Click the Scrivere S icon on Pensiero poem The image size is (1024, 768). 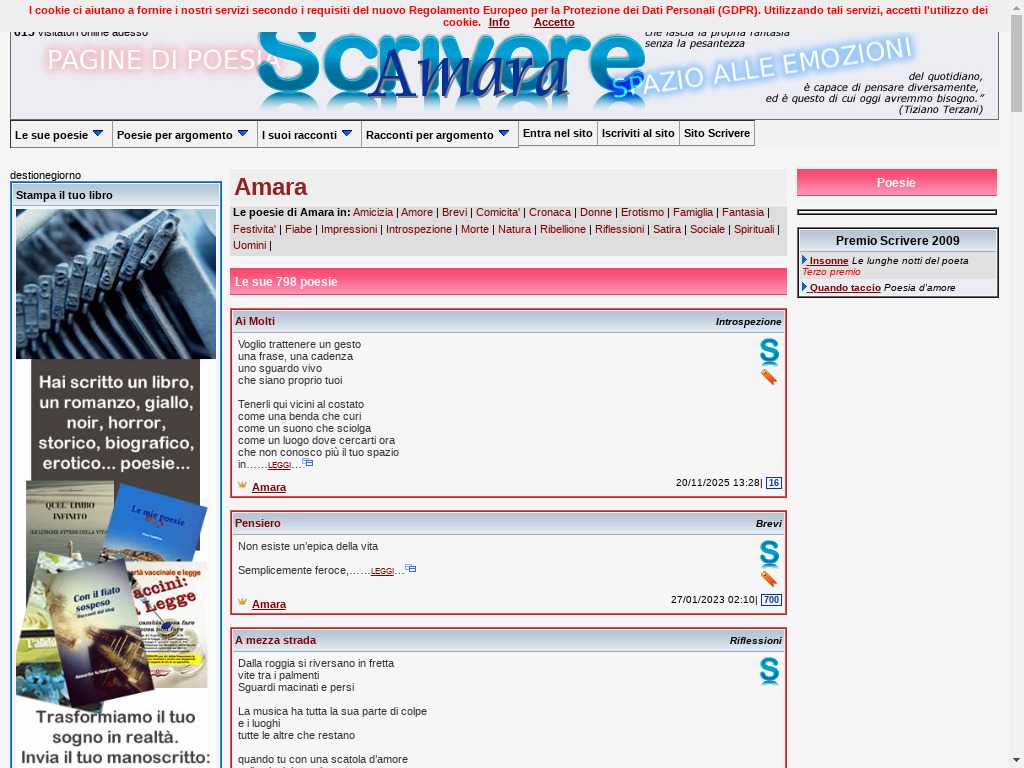point(768,554)
